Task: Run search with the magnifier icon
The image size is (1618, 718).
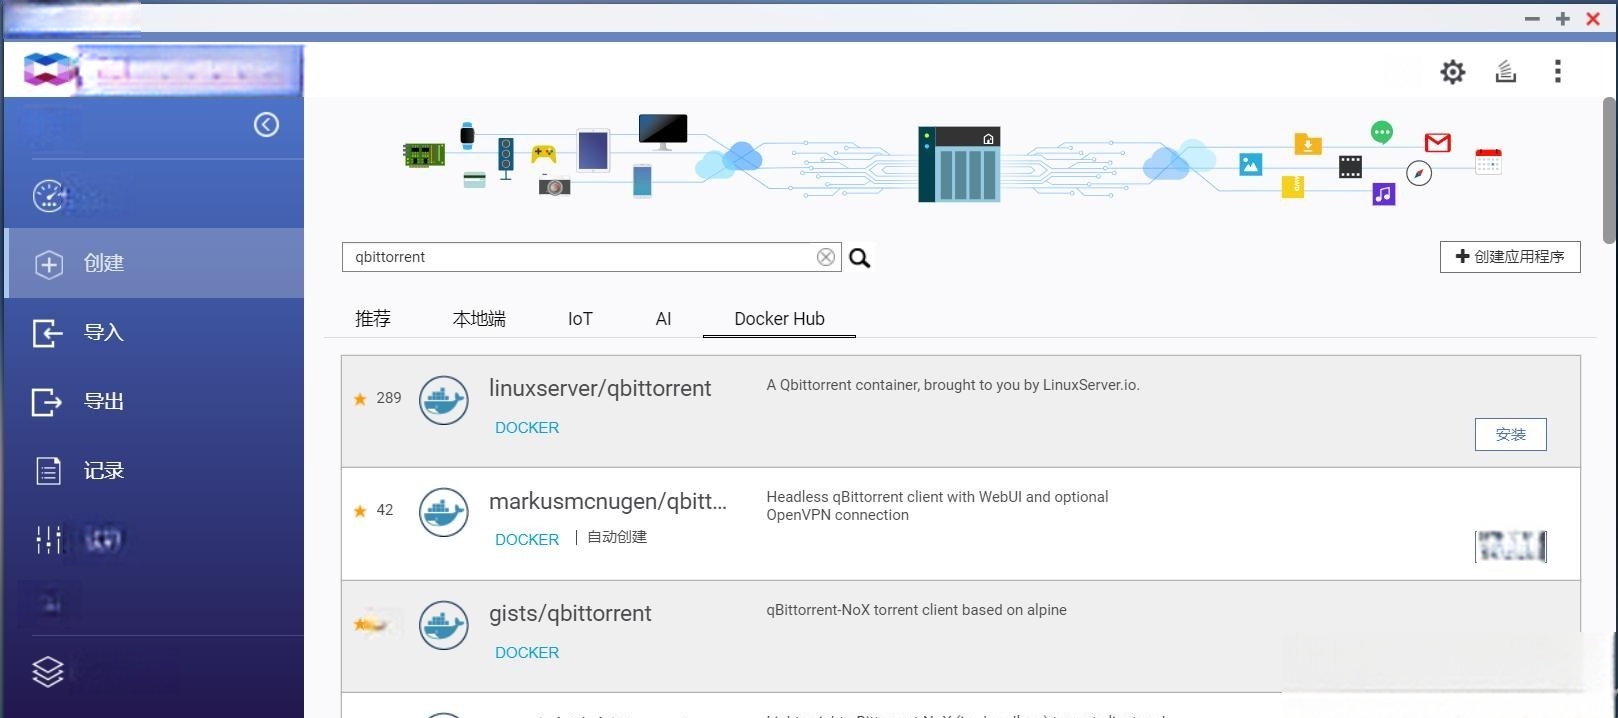Action: tap(859, 258)
